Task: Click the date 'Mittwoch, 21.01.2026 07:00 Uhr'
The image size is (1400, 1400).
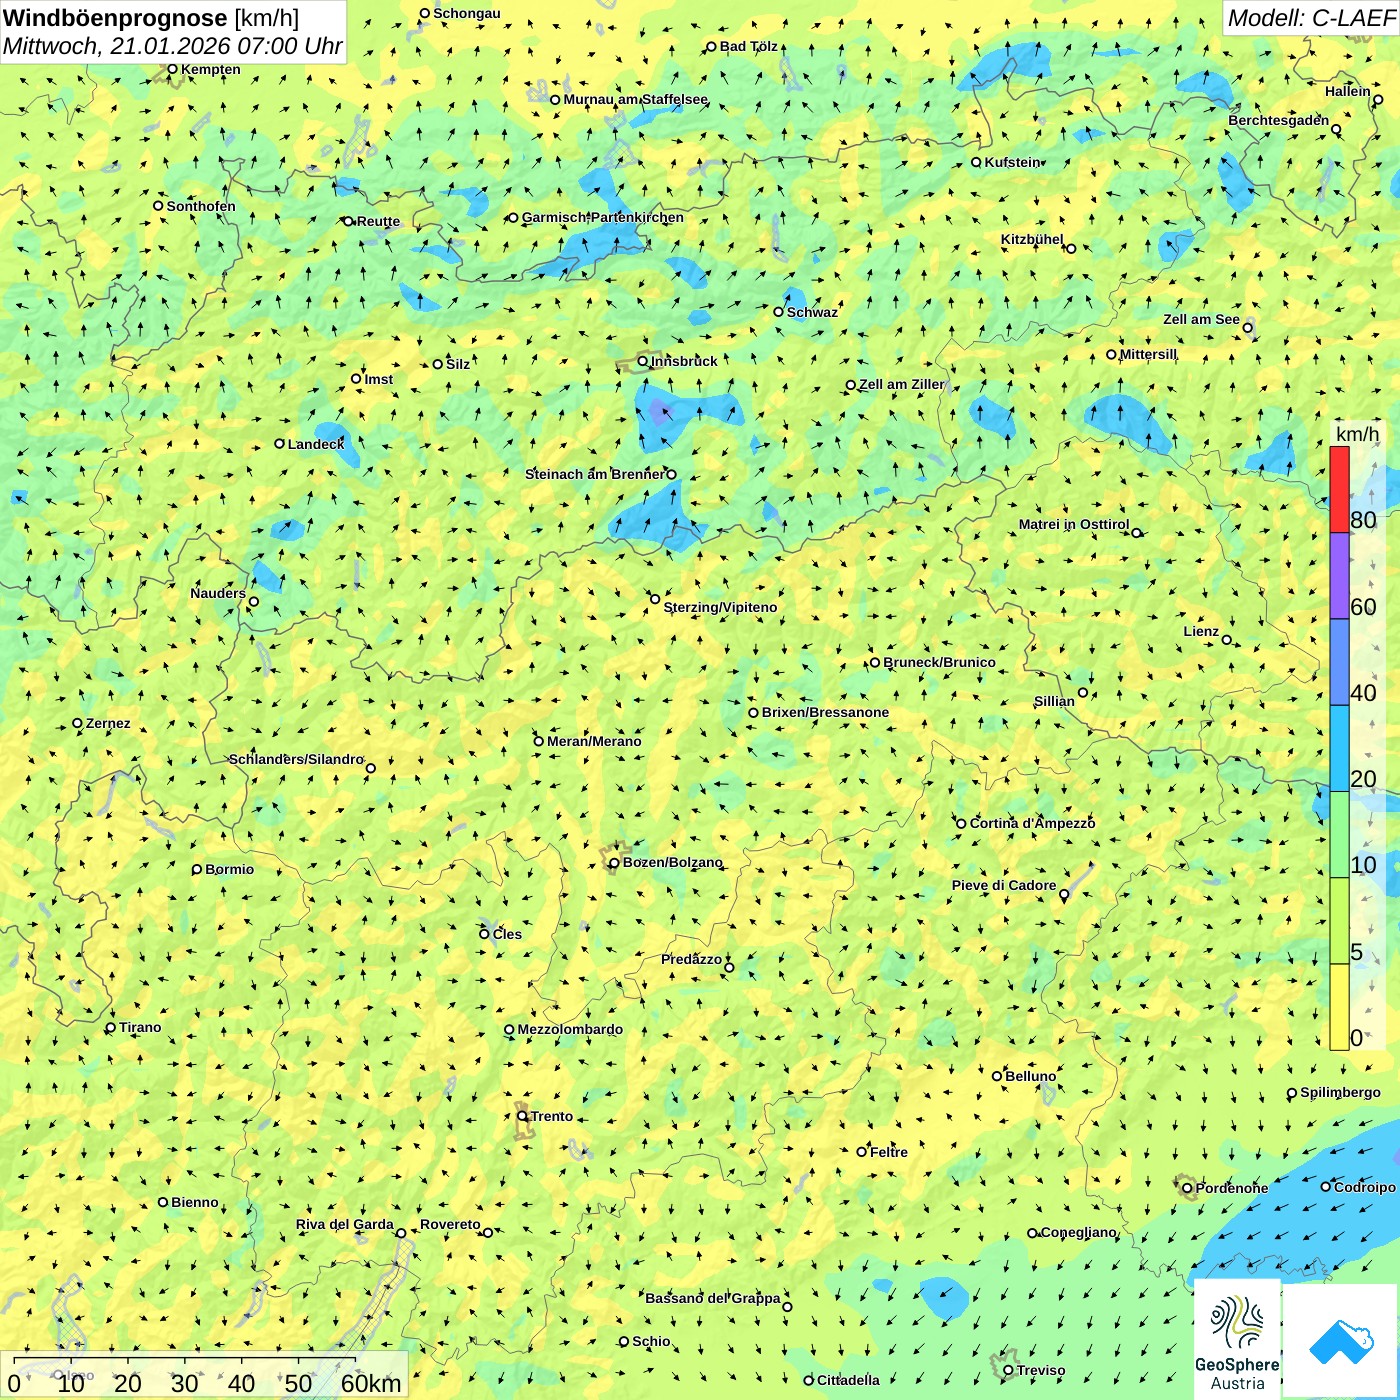Action: (172, 46)
